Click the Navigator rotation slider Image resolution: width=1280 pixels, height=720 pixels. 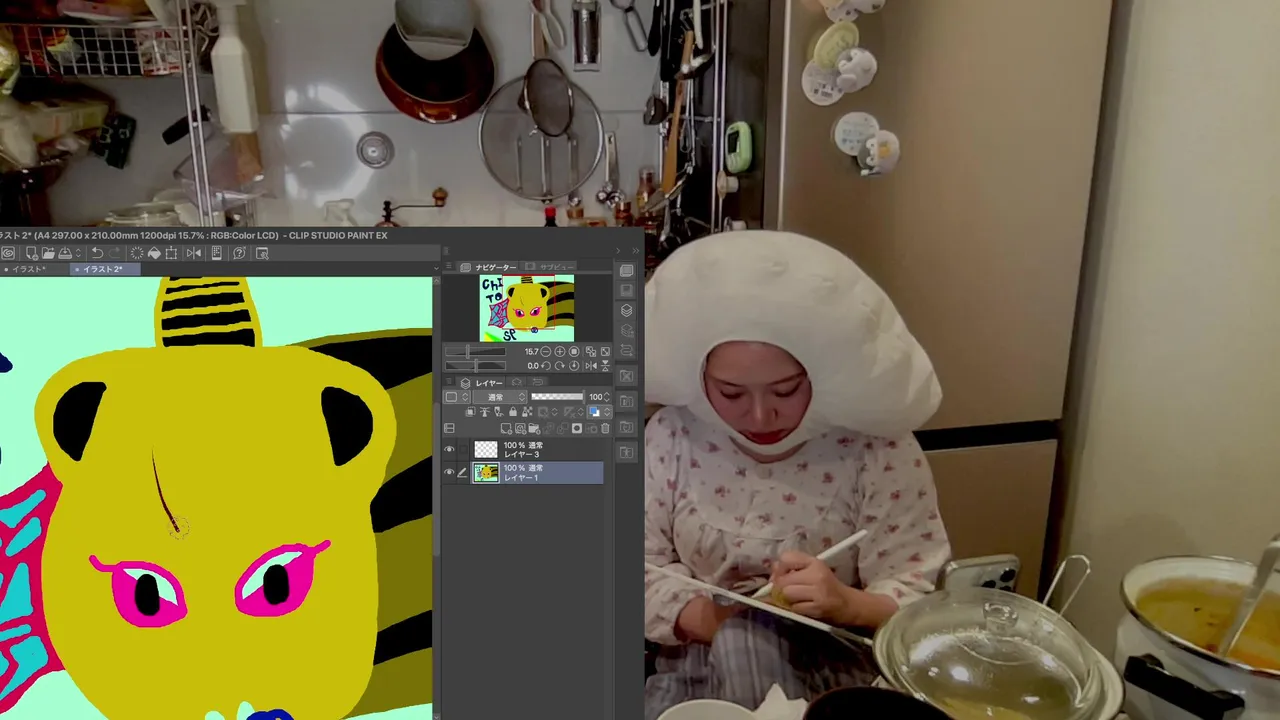click(476, 366)
